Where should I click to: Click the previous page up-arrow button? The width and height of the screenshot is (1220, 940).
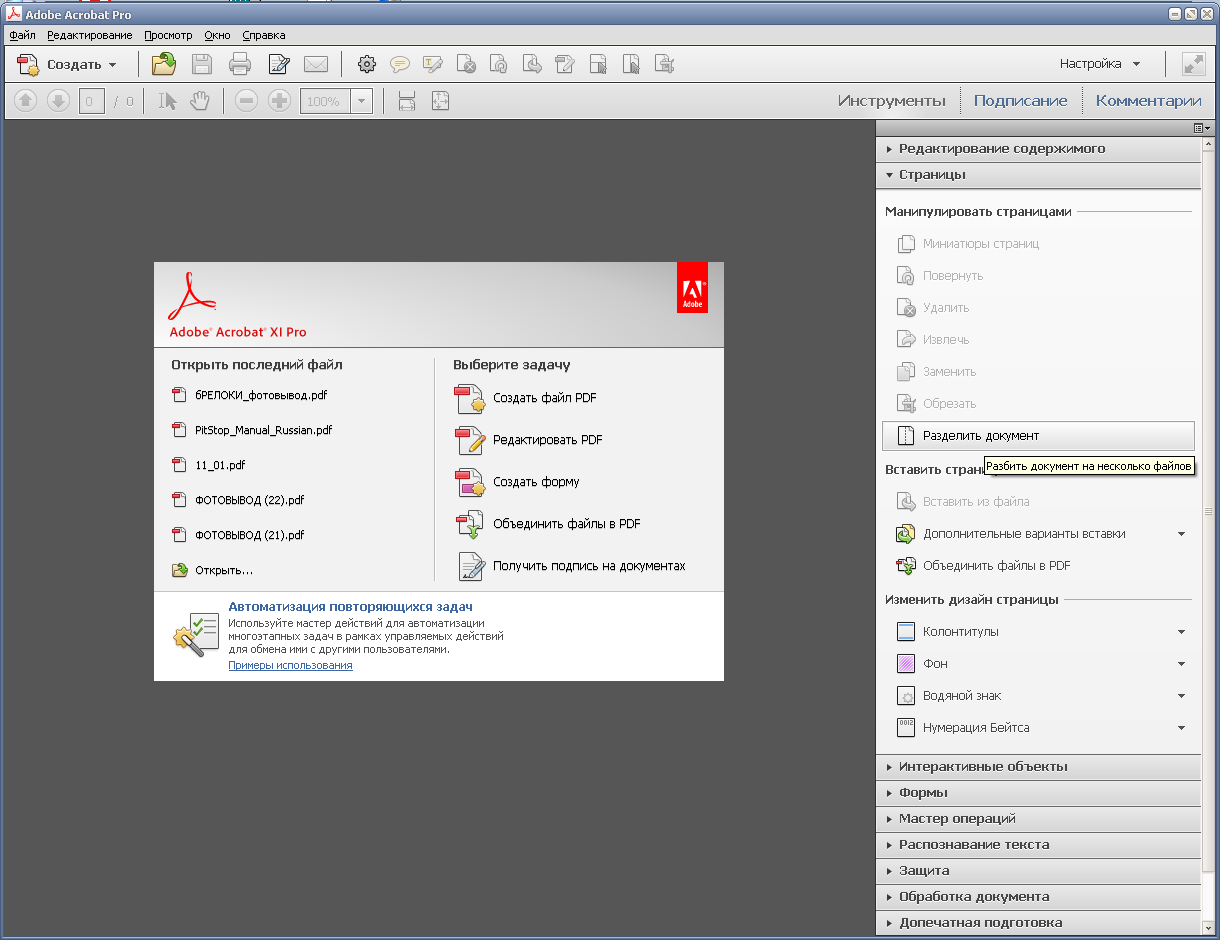(x=26, y=101)
